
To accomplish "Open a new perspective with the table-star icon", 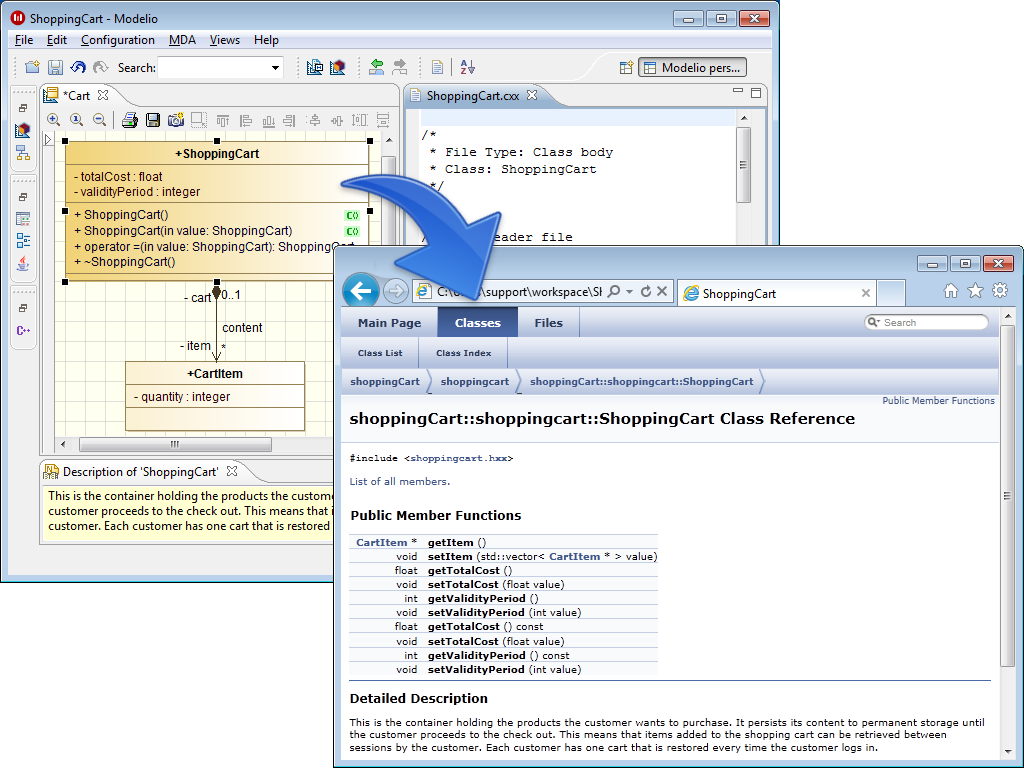I will (x=626, y=67).
